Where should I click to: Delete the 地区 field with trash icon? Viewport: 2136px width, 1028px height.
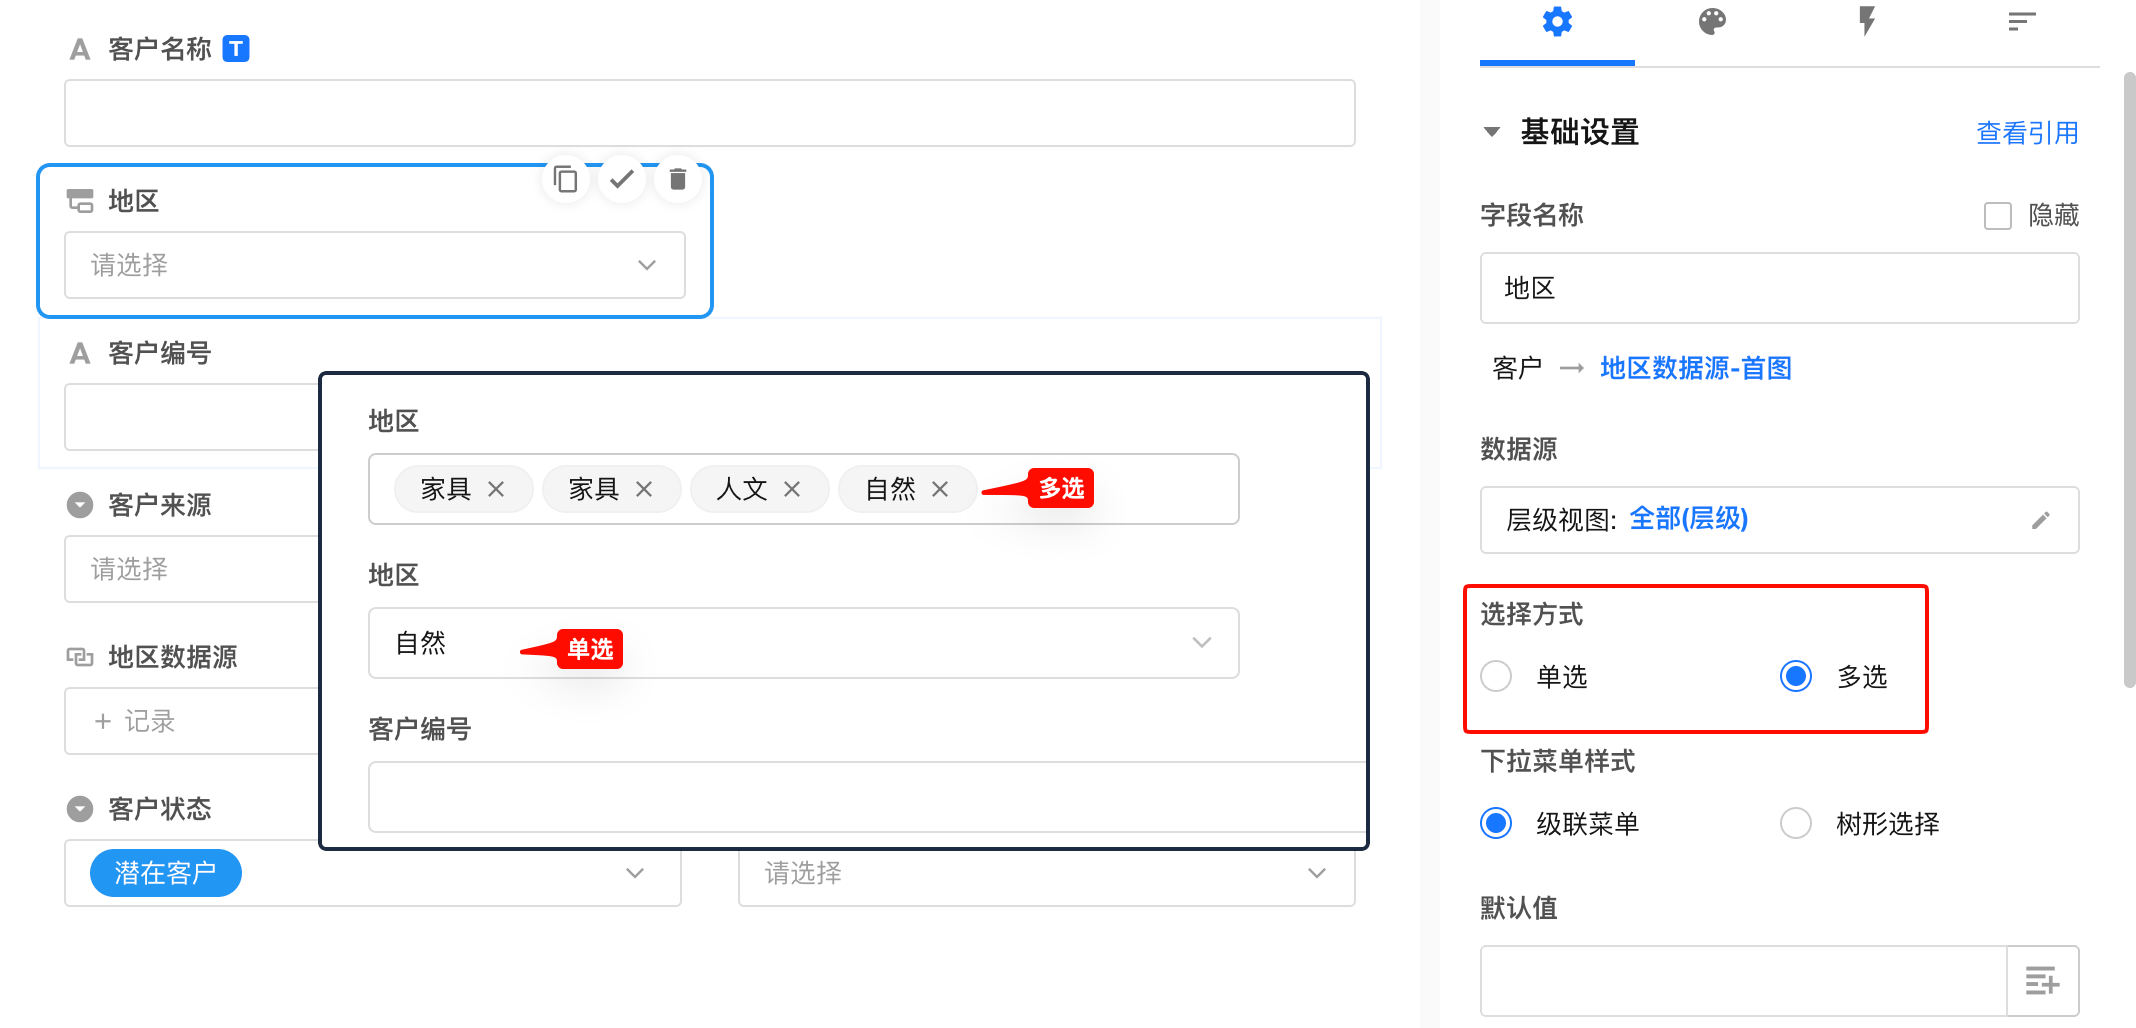(678, 180)
